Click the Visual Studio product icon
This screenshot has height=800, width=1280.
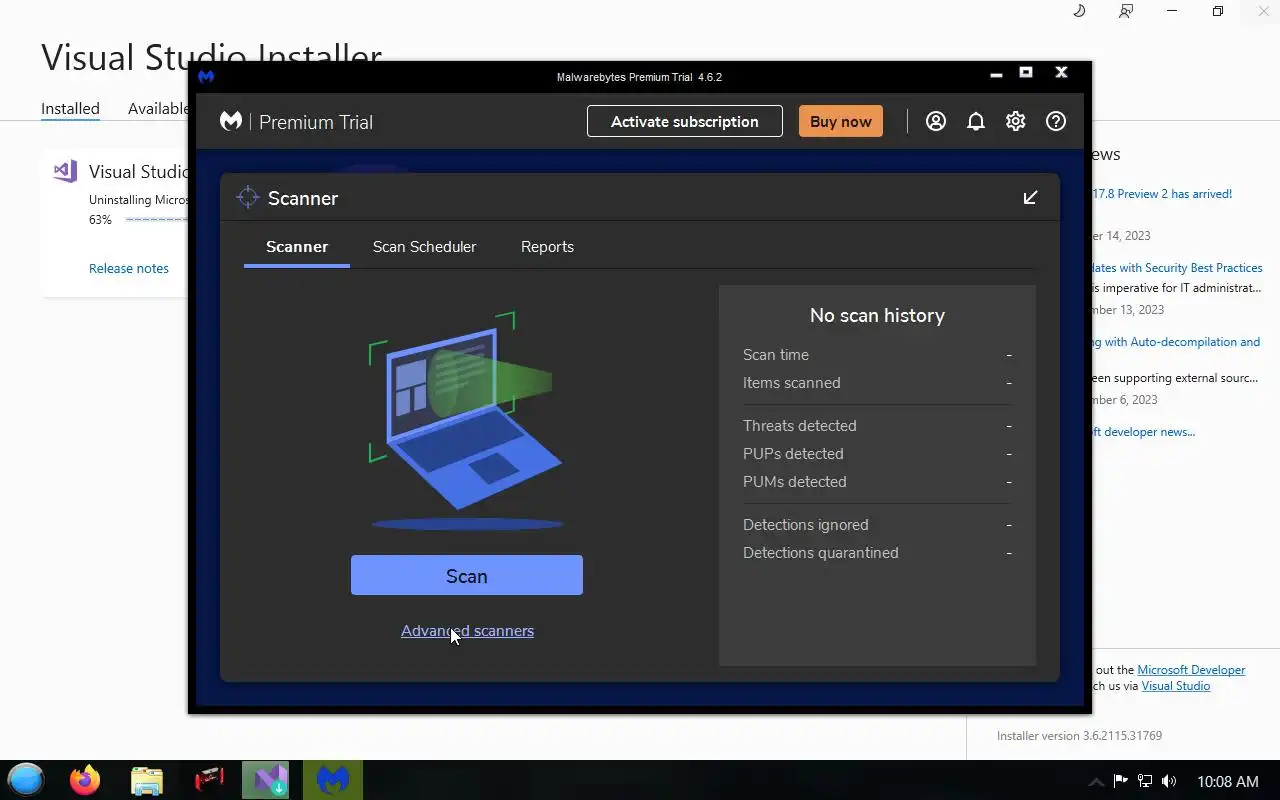(x=65, y=171)
